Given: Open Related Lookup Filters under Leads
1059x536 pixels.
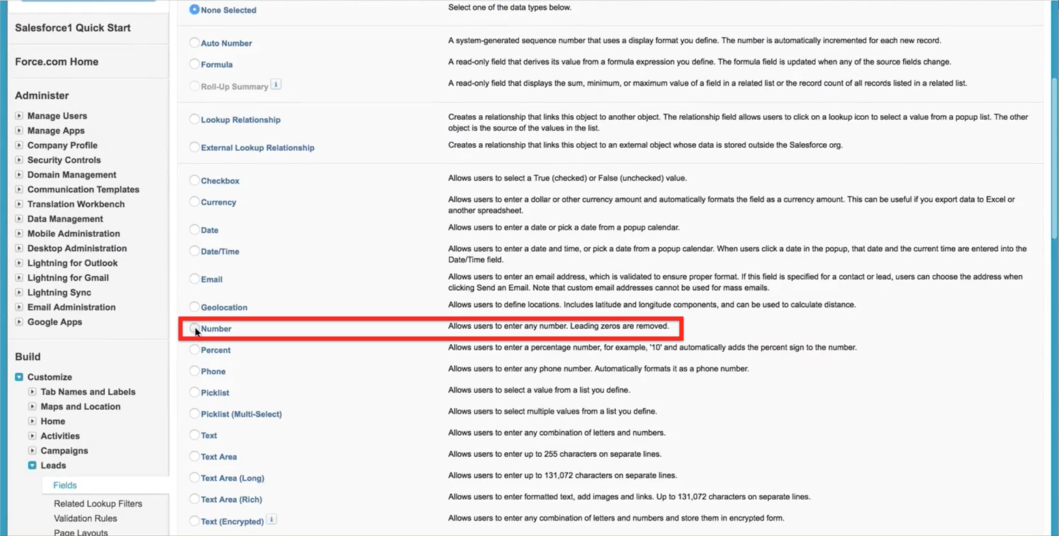Looking at the screenshot, I should 98,504.
